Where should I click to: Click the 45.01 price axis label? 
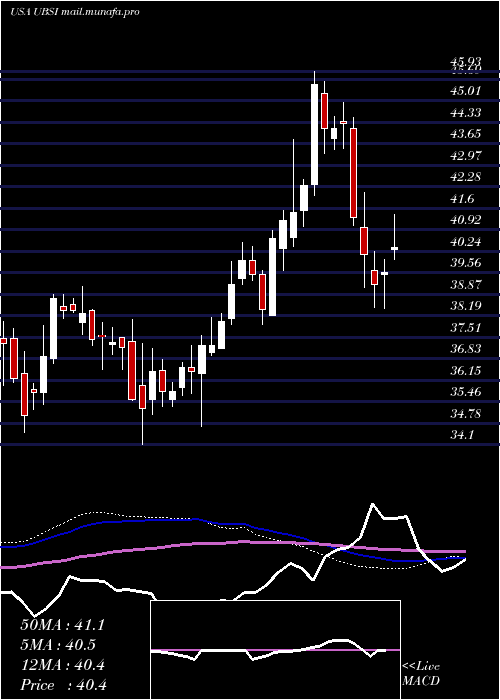point(466,91)
